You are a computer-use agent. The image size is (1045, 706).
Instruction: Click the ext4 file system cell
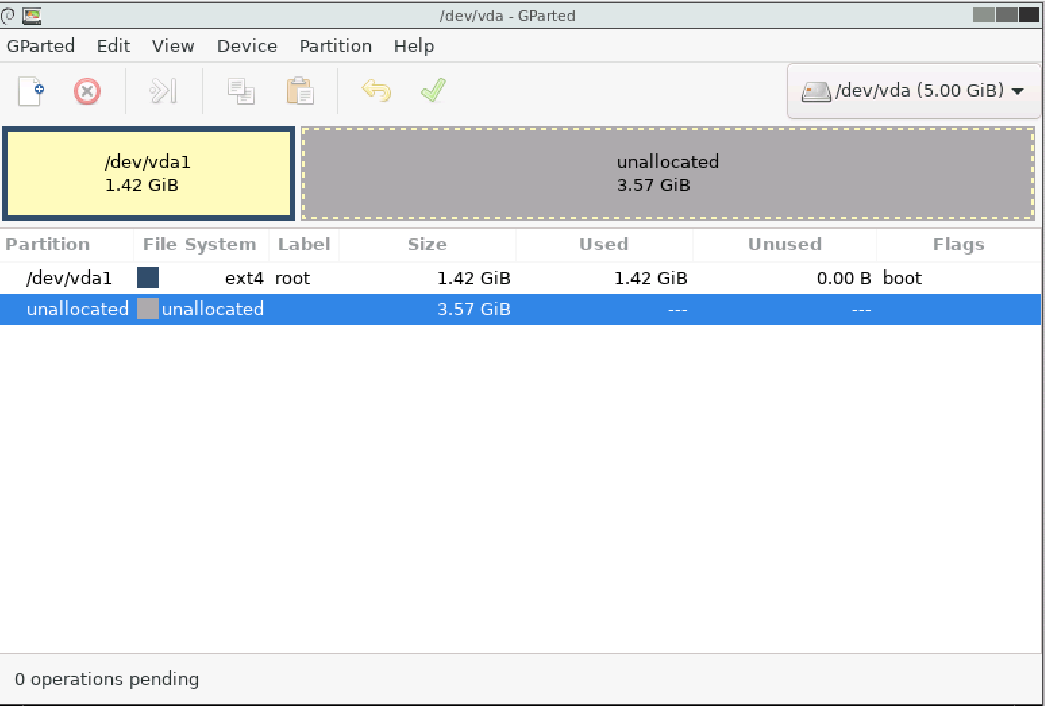click(244, 278)
